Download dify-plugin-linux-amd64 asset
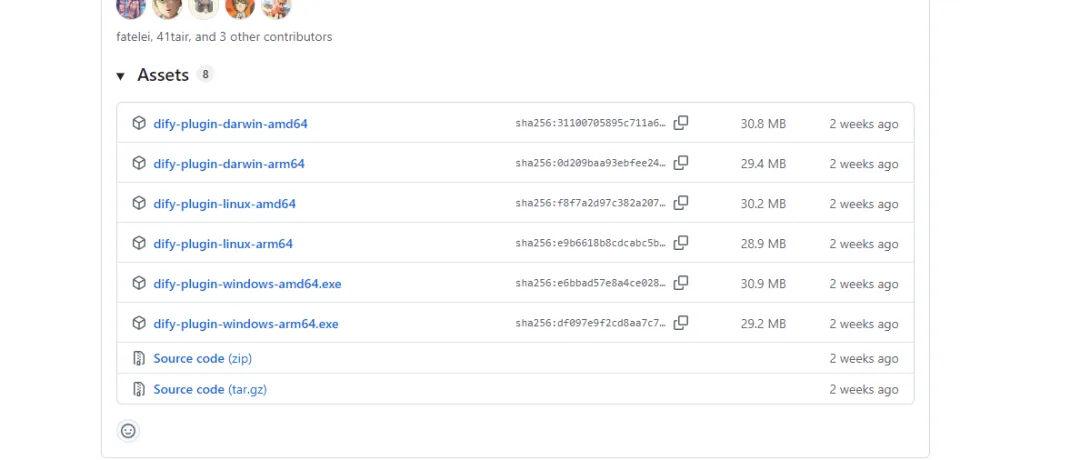Image resolution: width=1080 pixels, height=460 pixels. (225, 204)
